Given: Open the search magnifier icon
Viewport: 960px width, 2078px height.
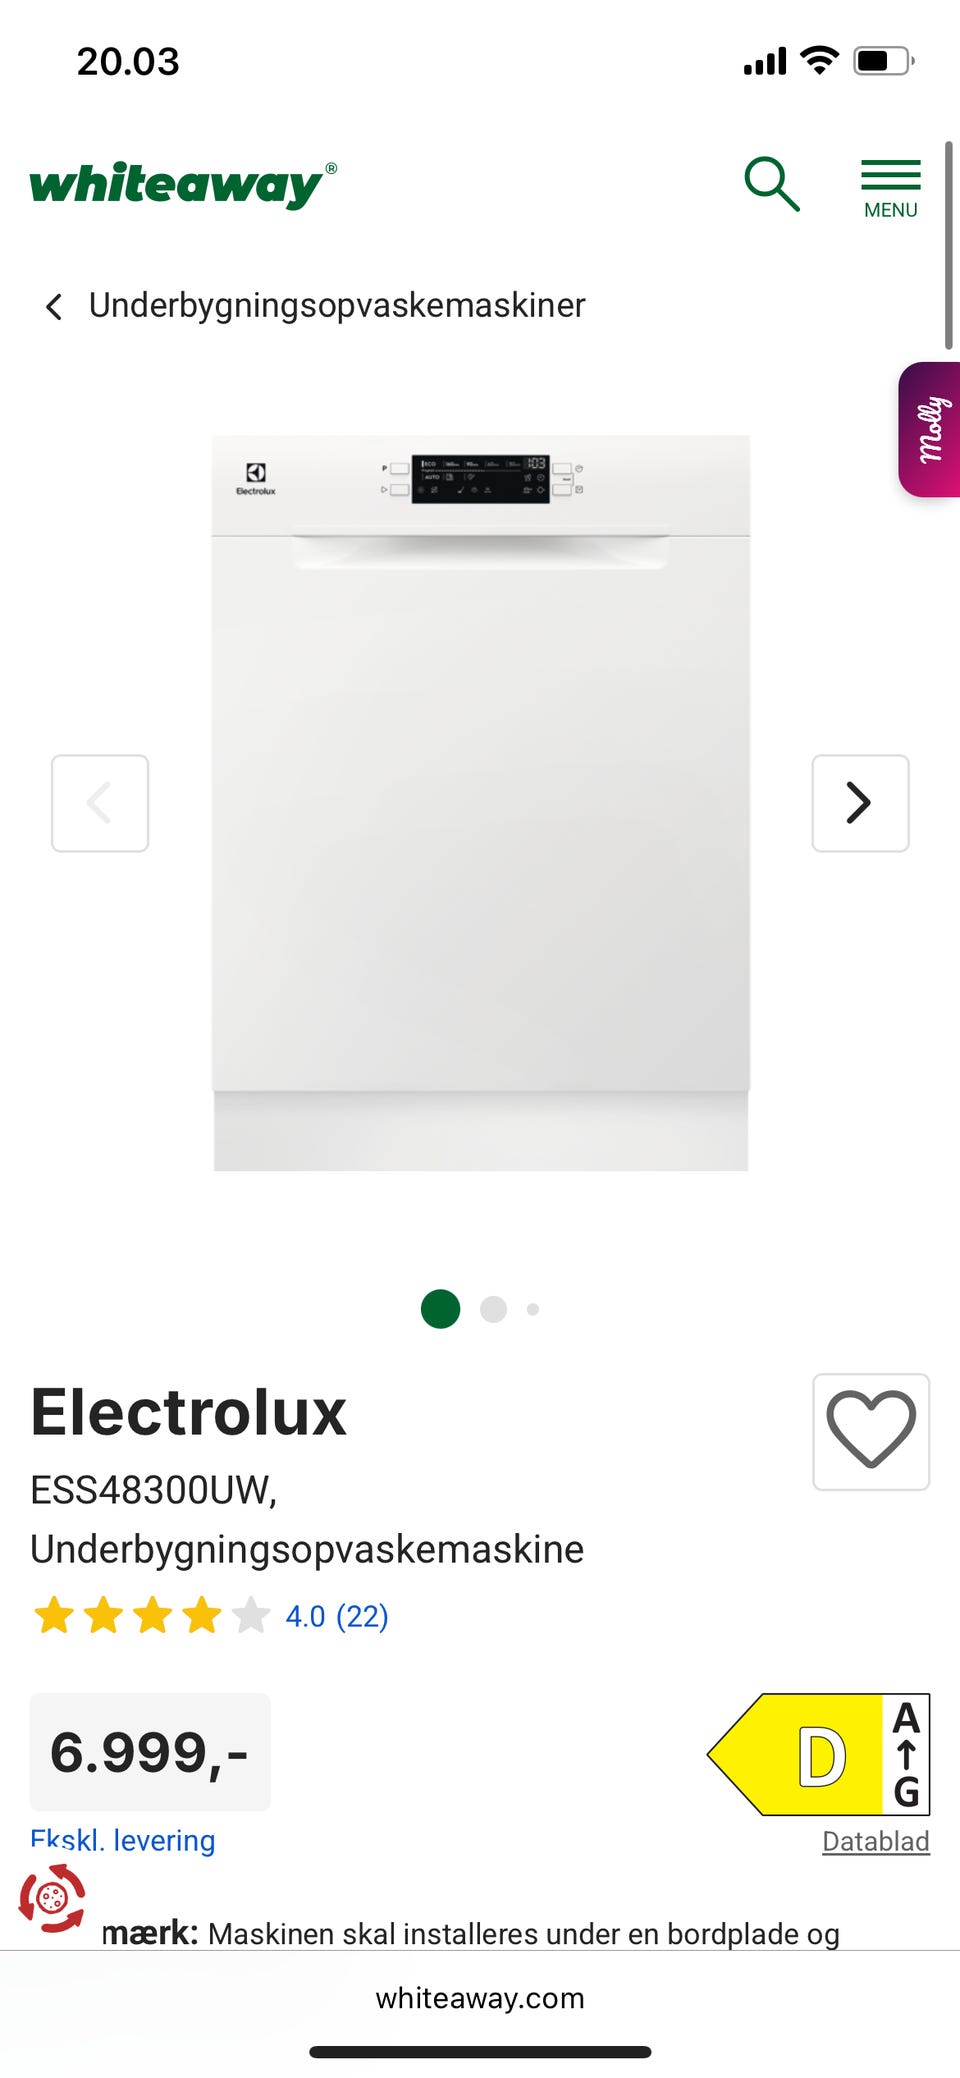Looking at the screenshot, I should 772,184.
